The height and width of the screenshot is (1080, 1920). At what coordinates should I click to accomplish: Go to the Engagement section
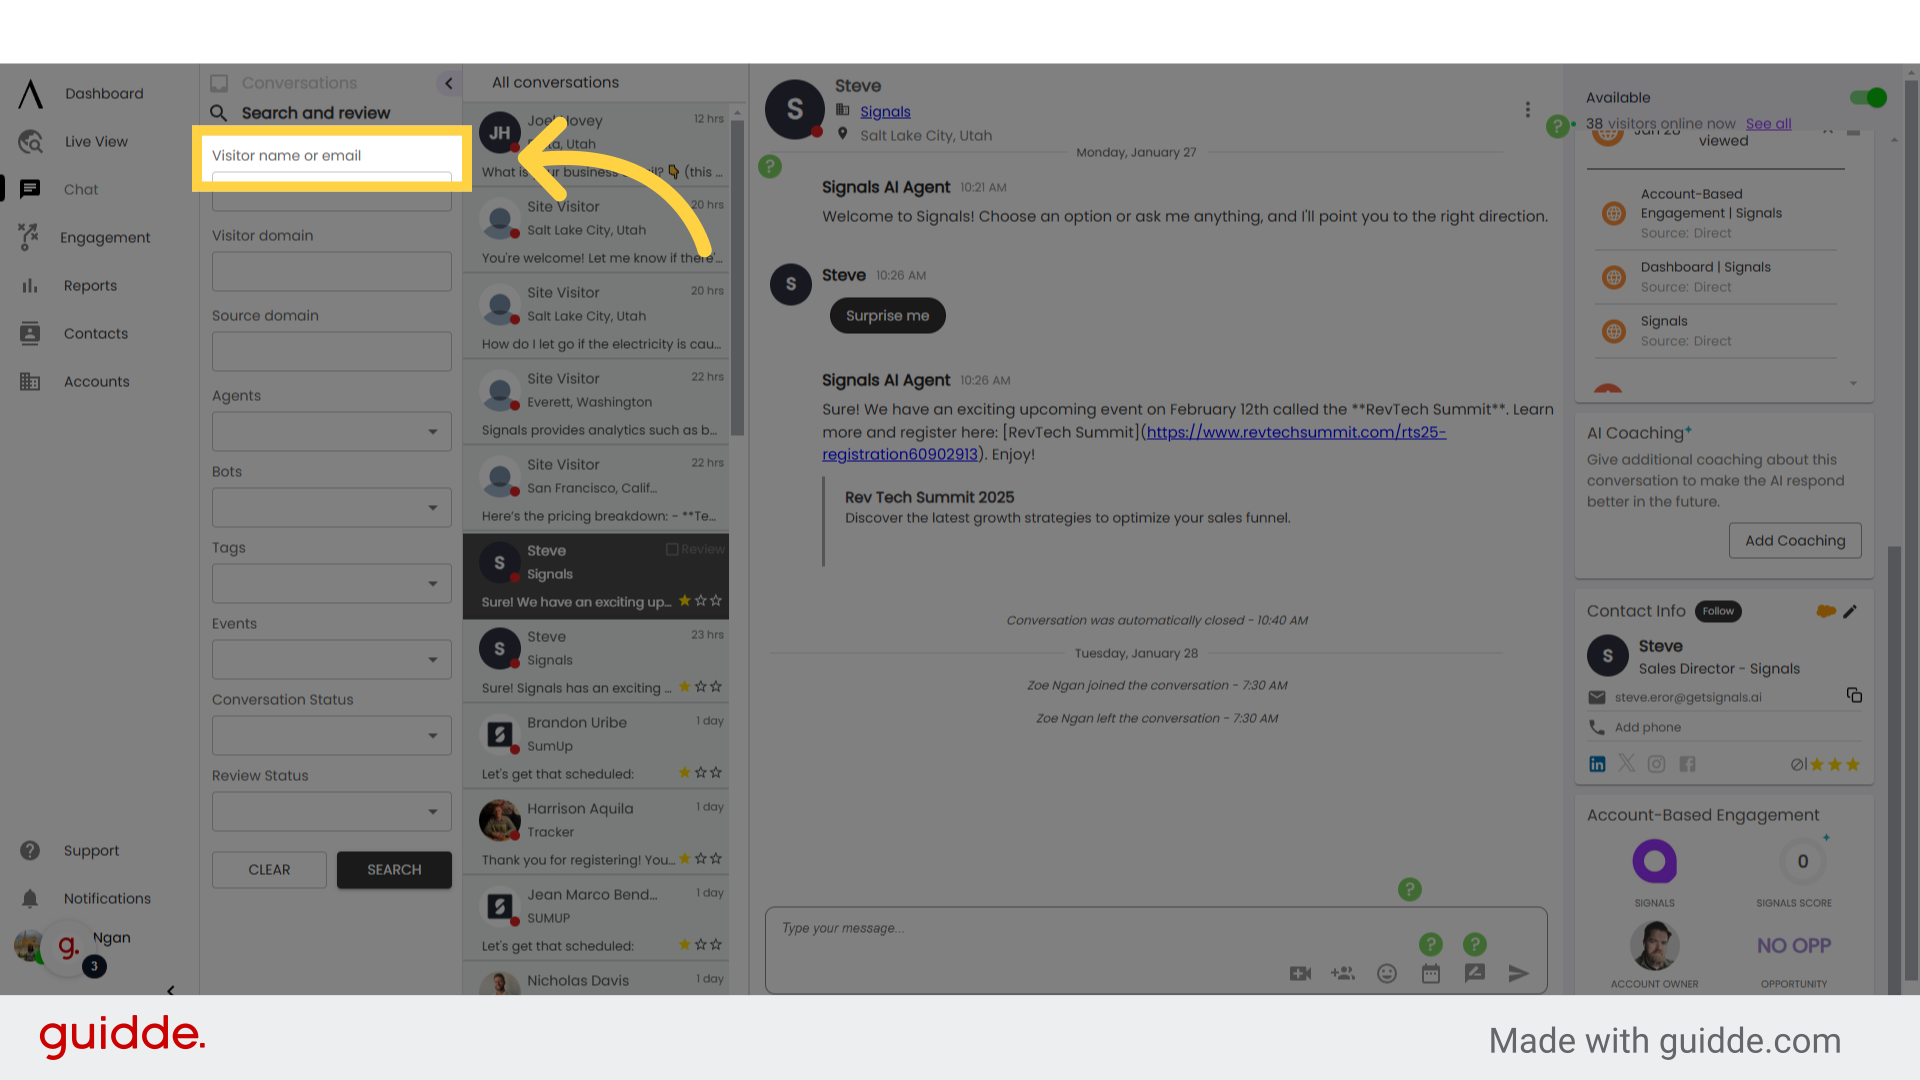coord(105,237)
